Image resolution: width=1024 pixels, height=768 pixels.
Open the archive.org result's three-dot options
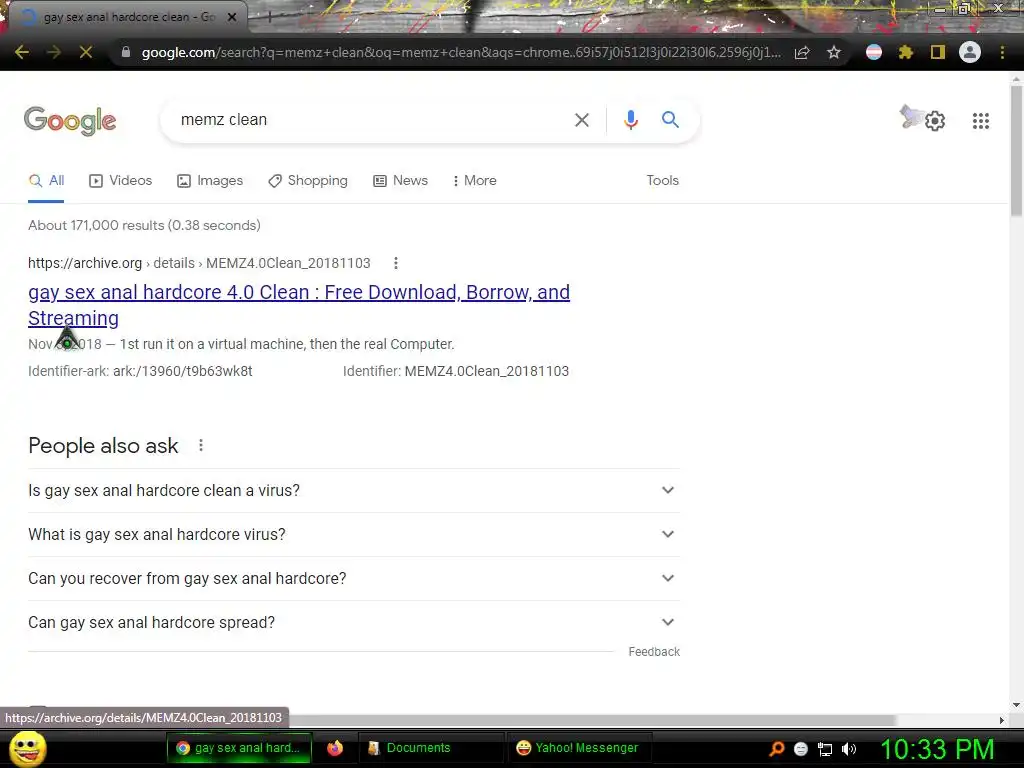pos(396,263)
